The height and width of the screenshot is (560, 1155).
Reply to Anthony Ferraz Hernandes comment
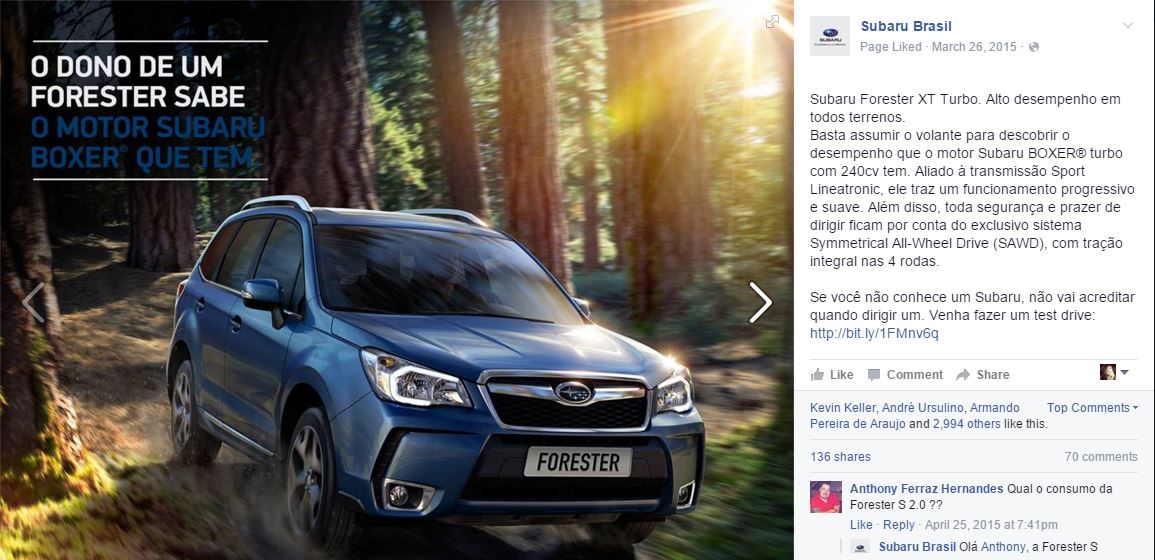click(898, 525)
